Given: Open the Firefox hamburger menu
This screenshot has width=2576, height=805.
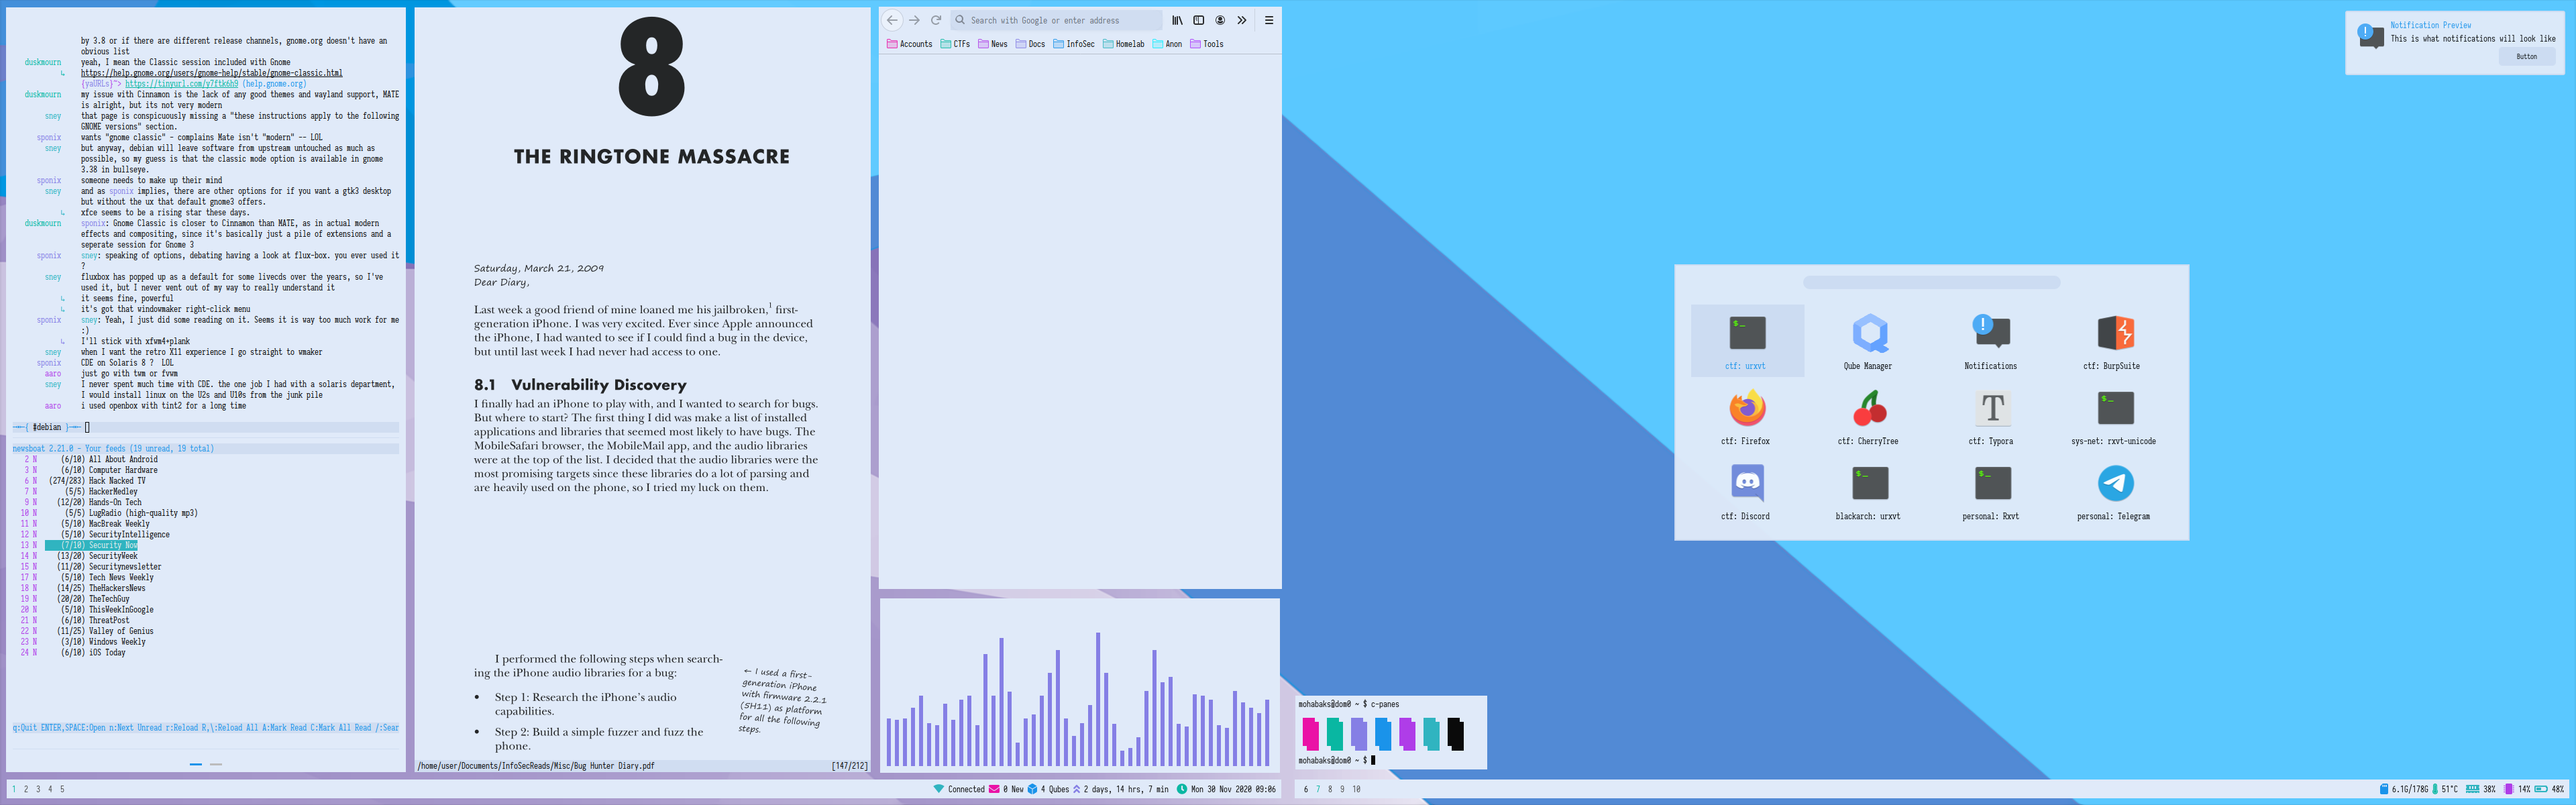Looking at the screenshot, I should tap(1269, 20).
